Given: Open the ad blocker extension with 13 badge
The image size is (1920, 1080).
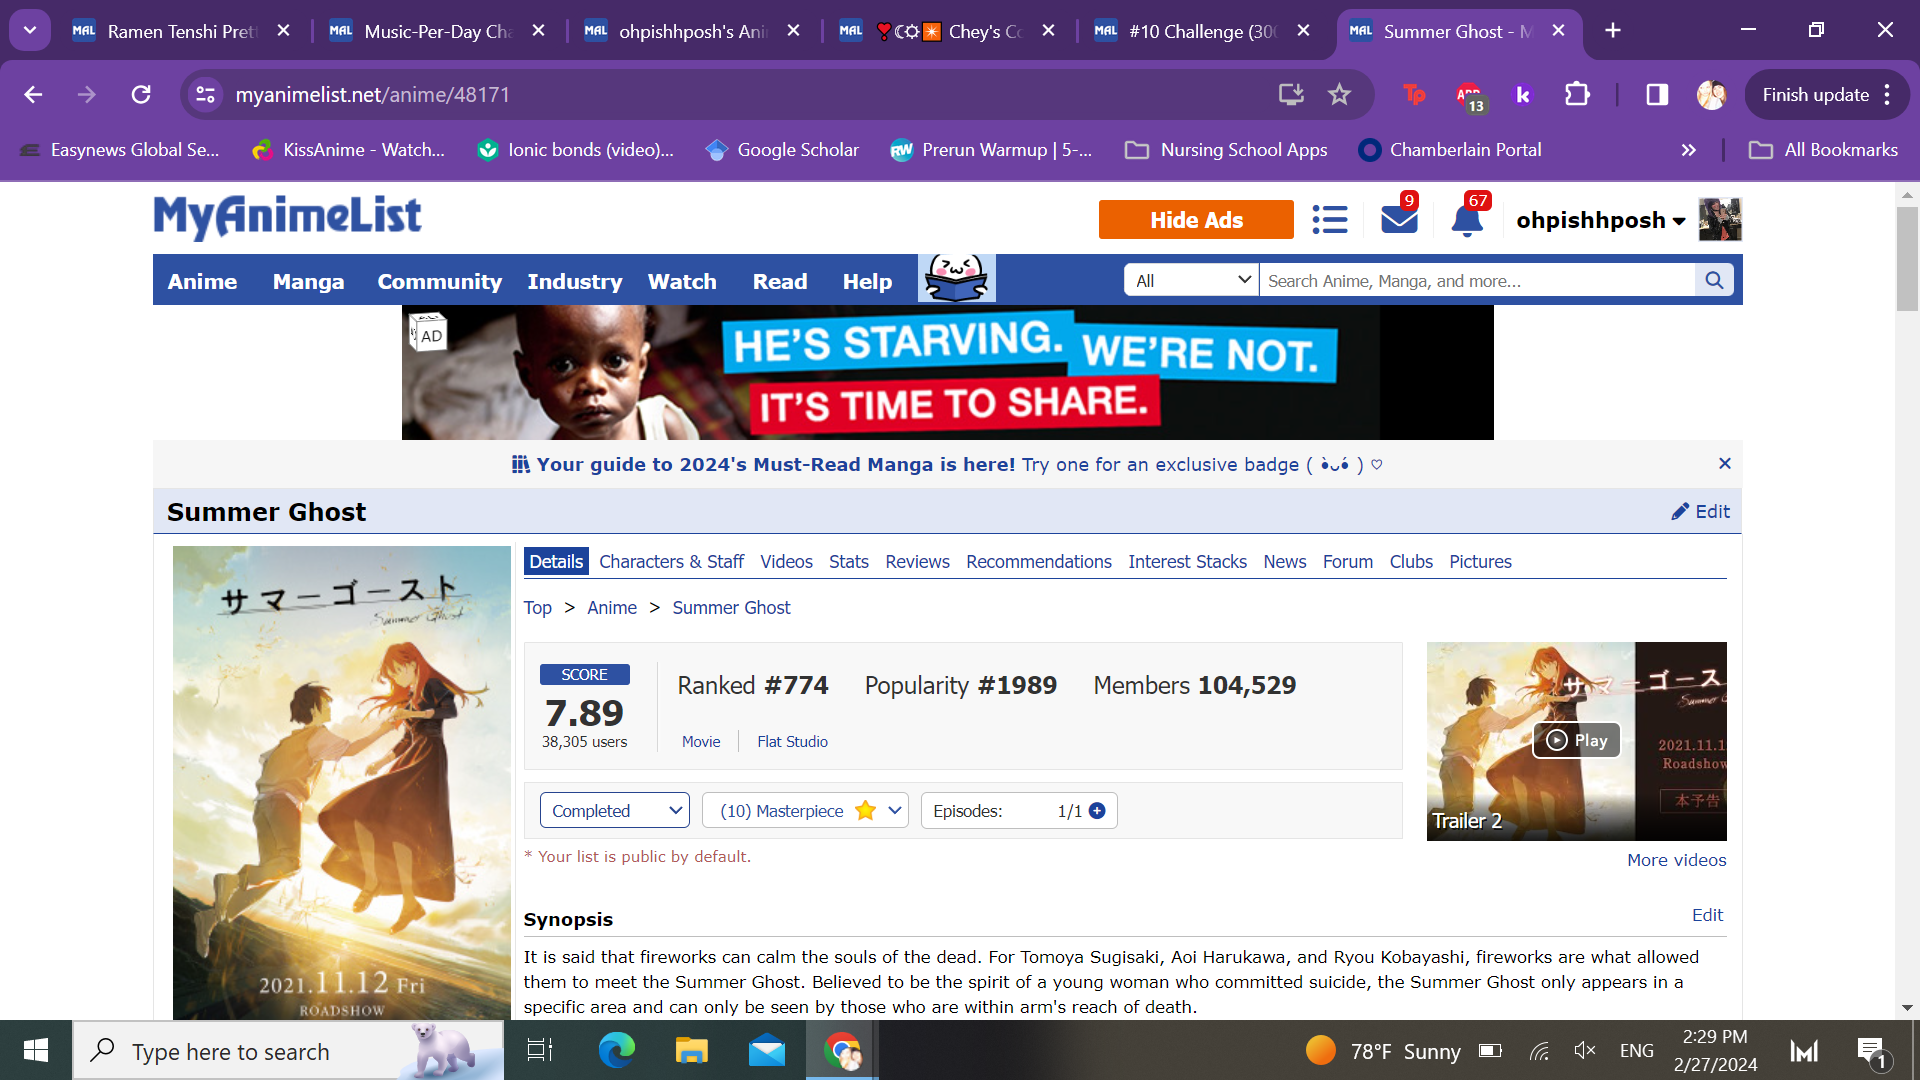Looking at the screenshot, I should [x=1470, y=96].
